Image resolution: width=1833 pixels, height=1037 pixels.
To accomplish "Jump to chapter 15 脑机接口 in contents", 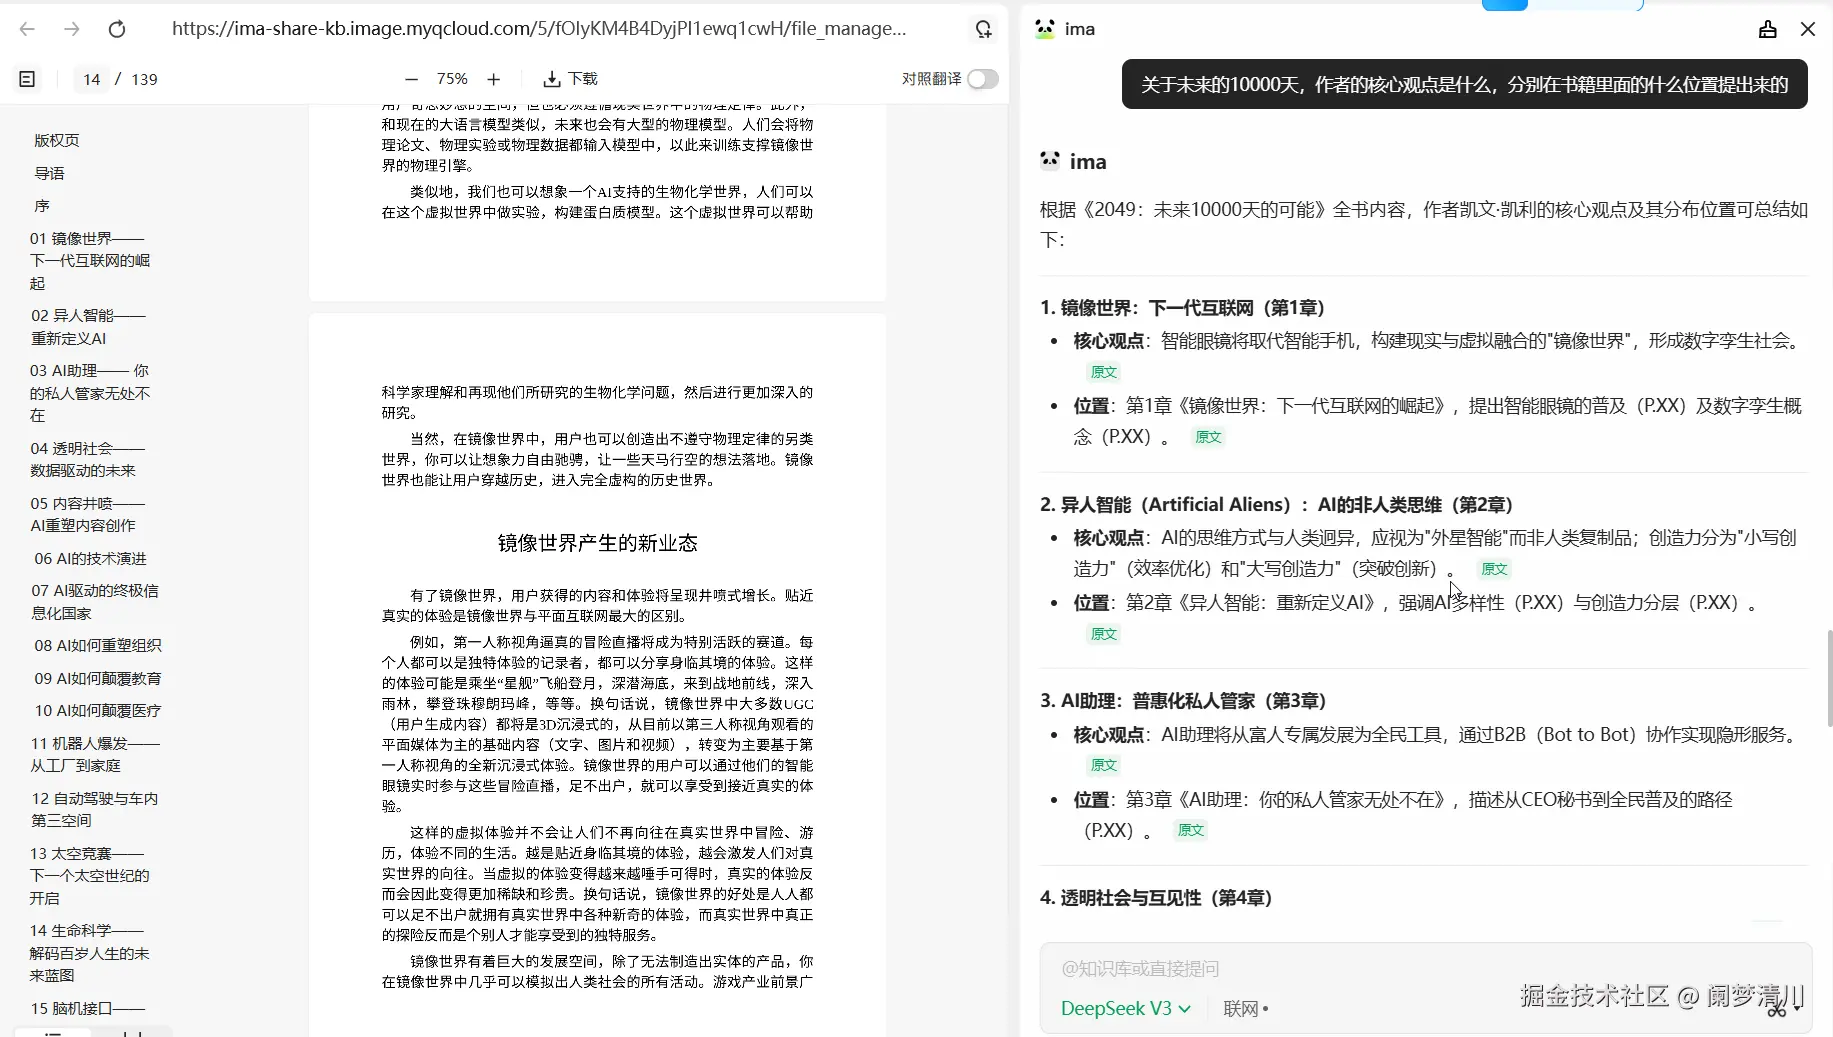I will 88,1008.
